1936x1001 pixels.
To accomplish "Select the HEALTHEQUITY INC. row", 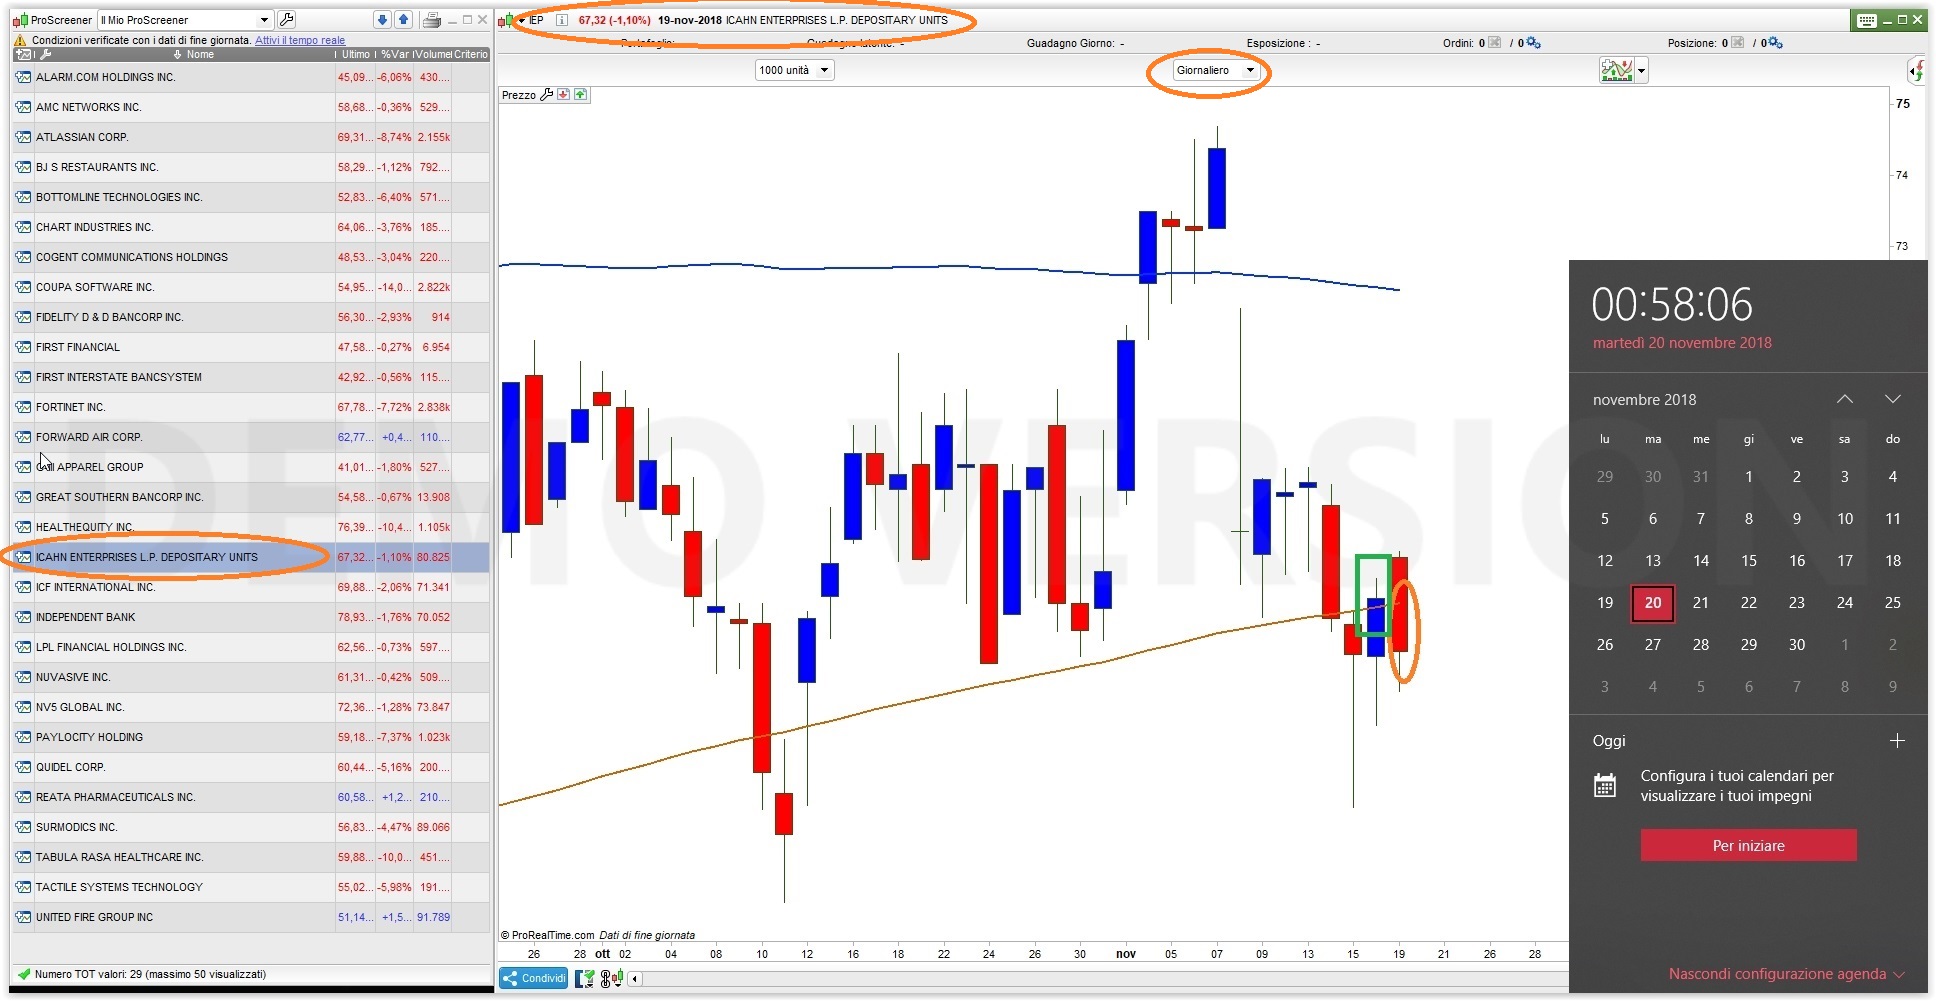I will pyautogui.click(x=251, y=527).
